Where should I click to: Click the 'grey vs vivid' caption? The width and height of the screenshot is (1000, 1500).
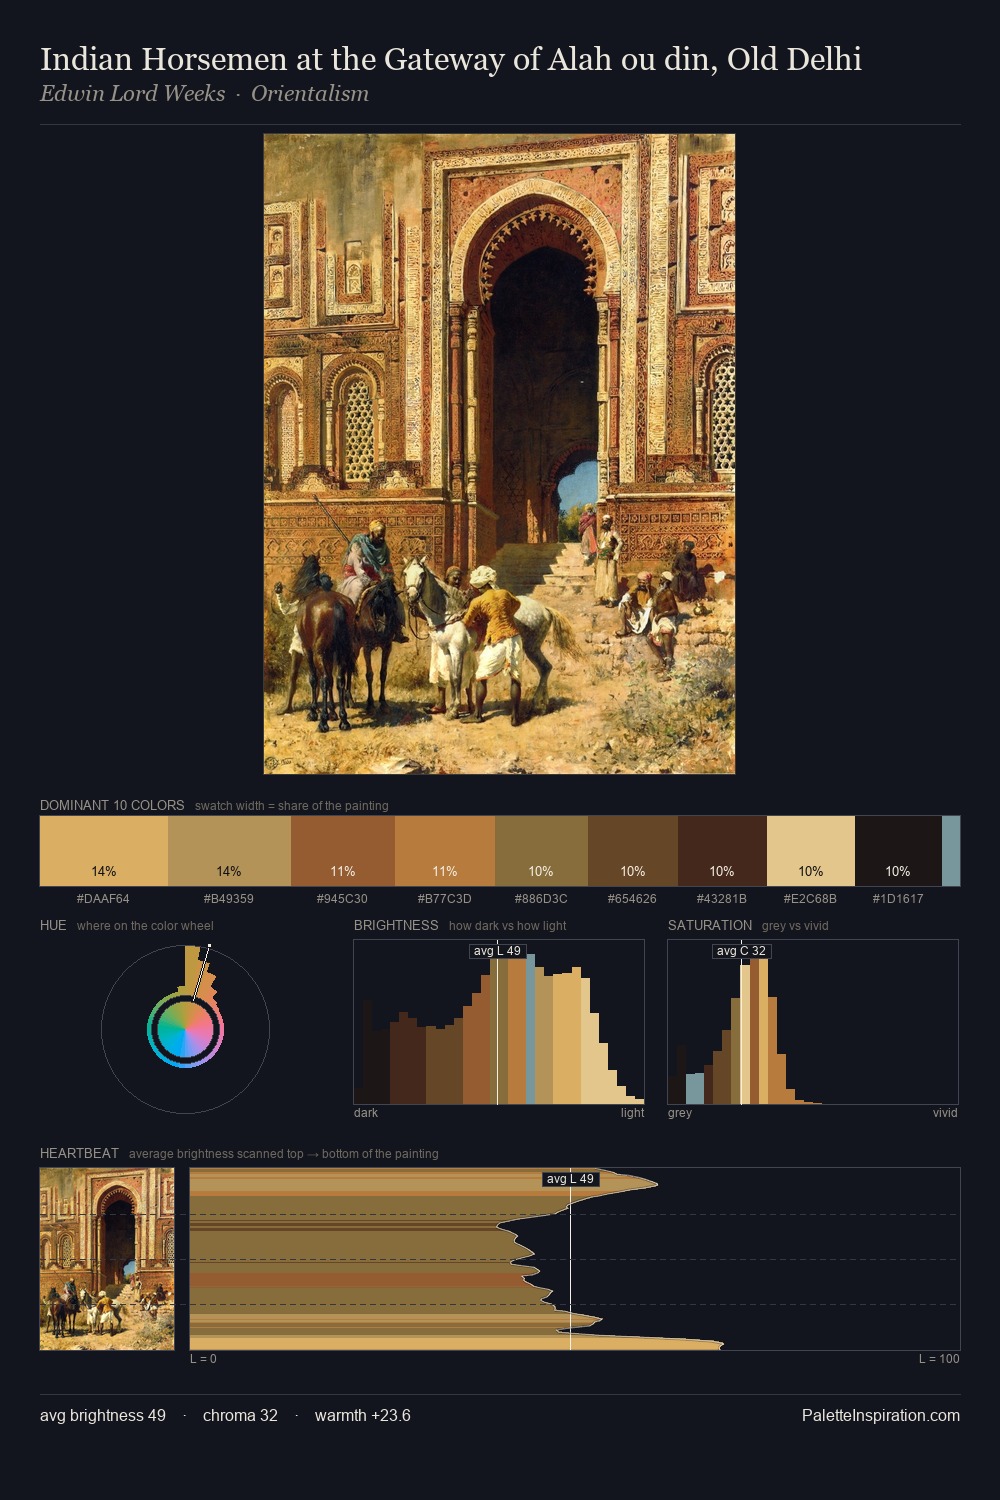click(x=795, y=925)
